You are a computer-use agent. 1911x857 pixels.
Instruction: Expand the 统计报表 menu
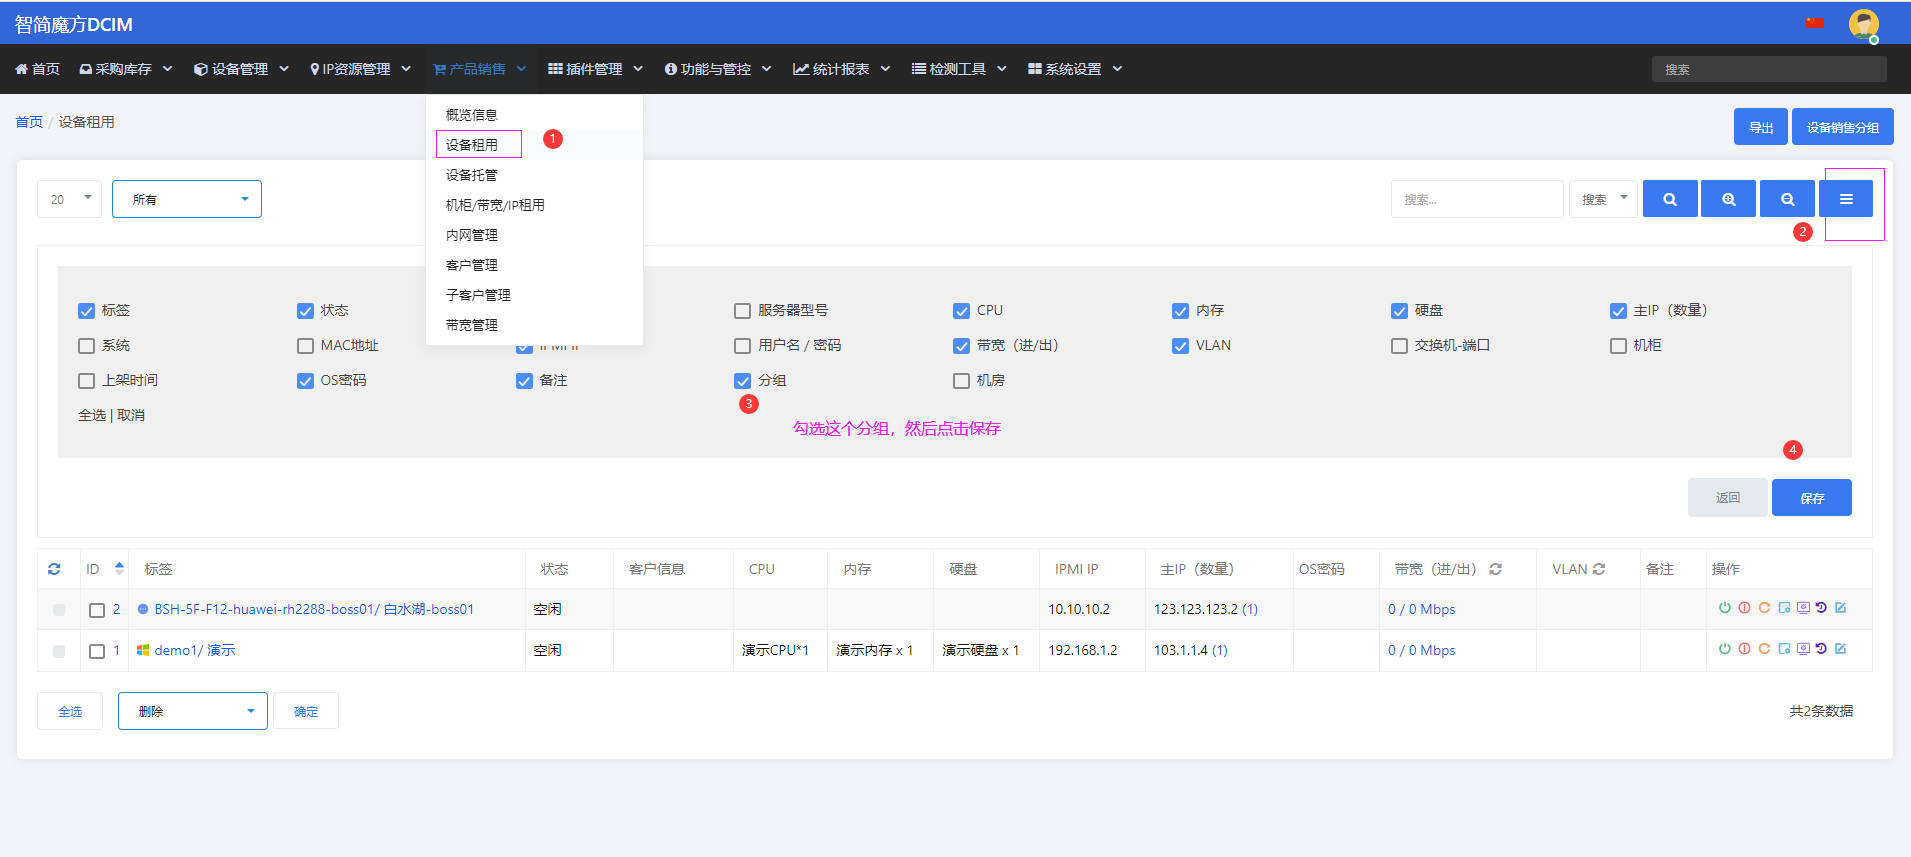pyautogui.click(x=841, y=69)
